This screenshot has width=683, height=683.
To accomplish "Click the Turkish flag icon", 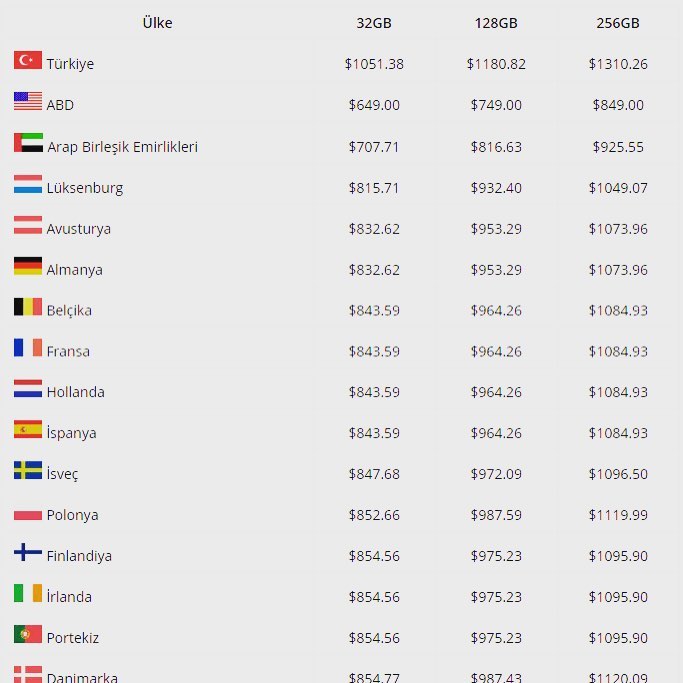I will (x=28, y=60).
